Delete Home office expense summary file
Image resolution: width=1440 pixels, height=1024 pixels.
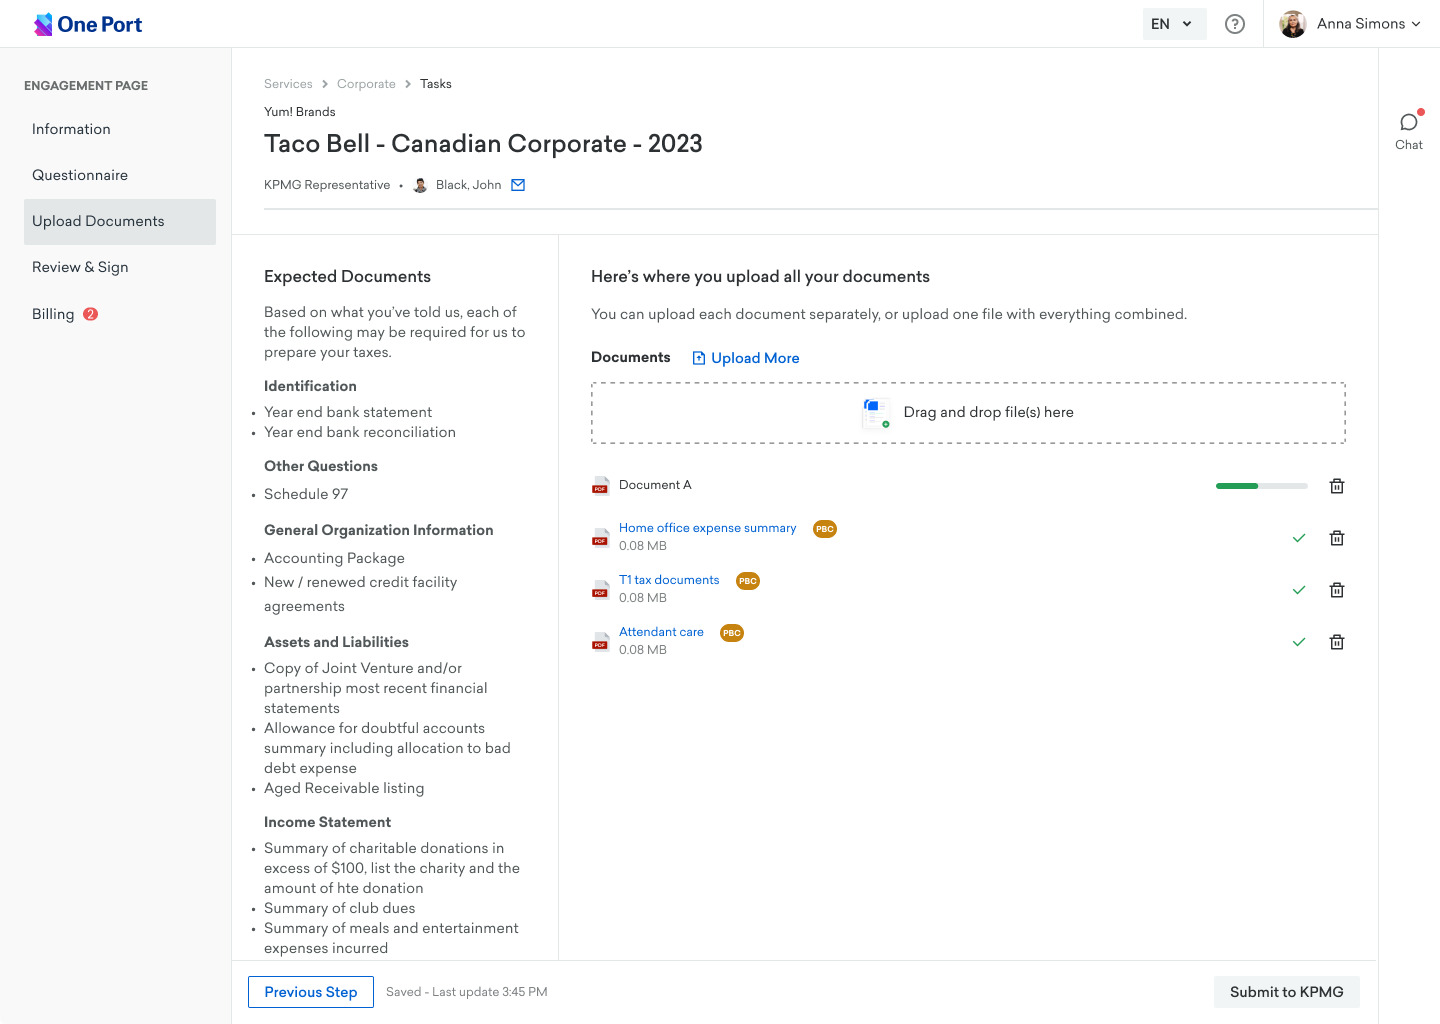click(1337, 538)
